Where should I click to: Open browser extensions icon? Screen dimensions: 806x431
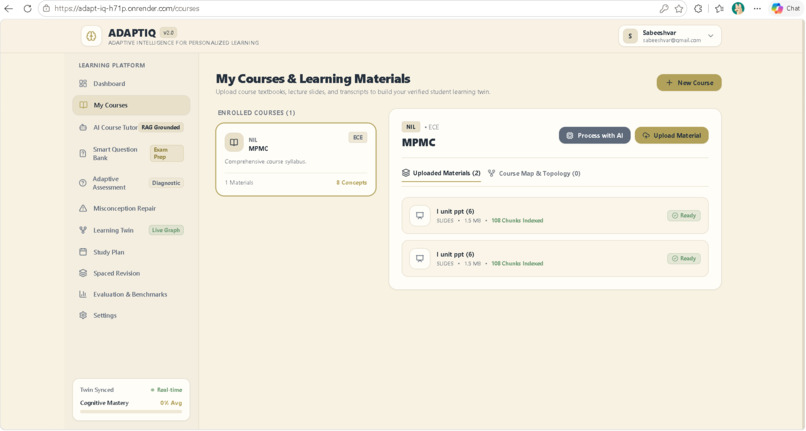[698, 8]
